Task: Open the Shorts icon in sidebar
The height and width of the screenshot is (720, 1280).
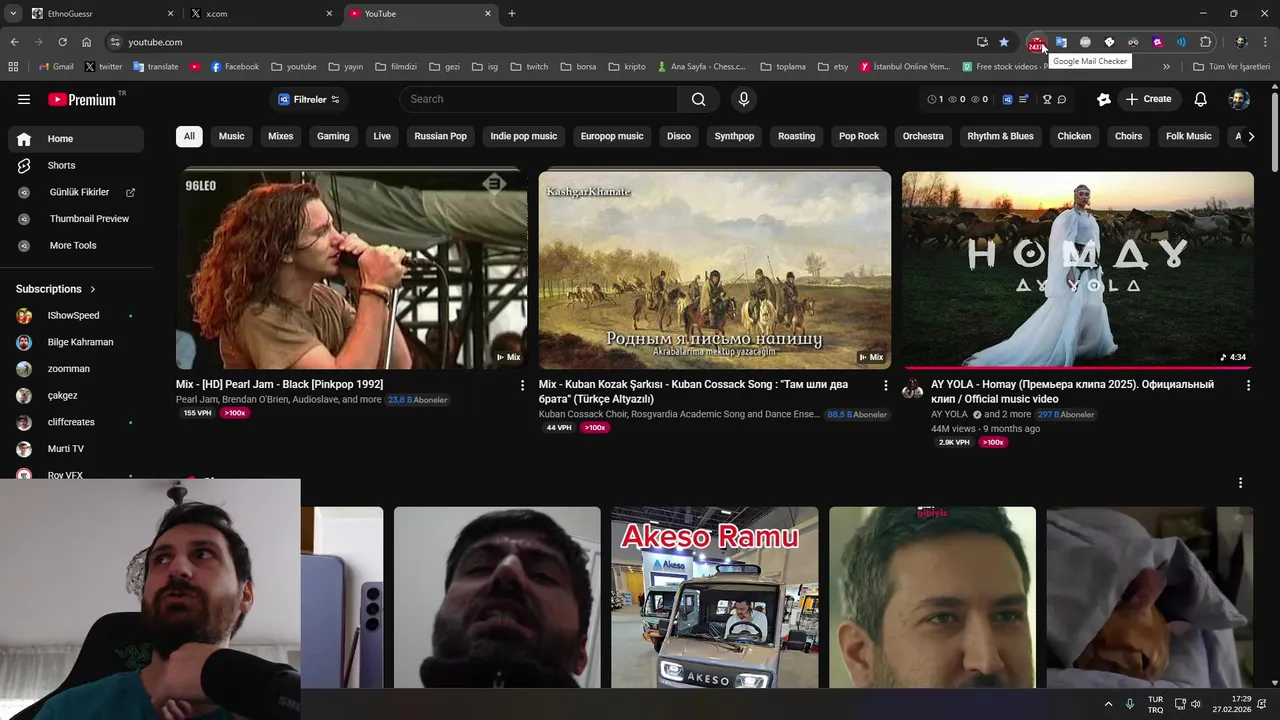Action: tap(24, 165)
